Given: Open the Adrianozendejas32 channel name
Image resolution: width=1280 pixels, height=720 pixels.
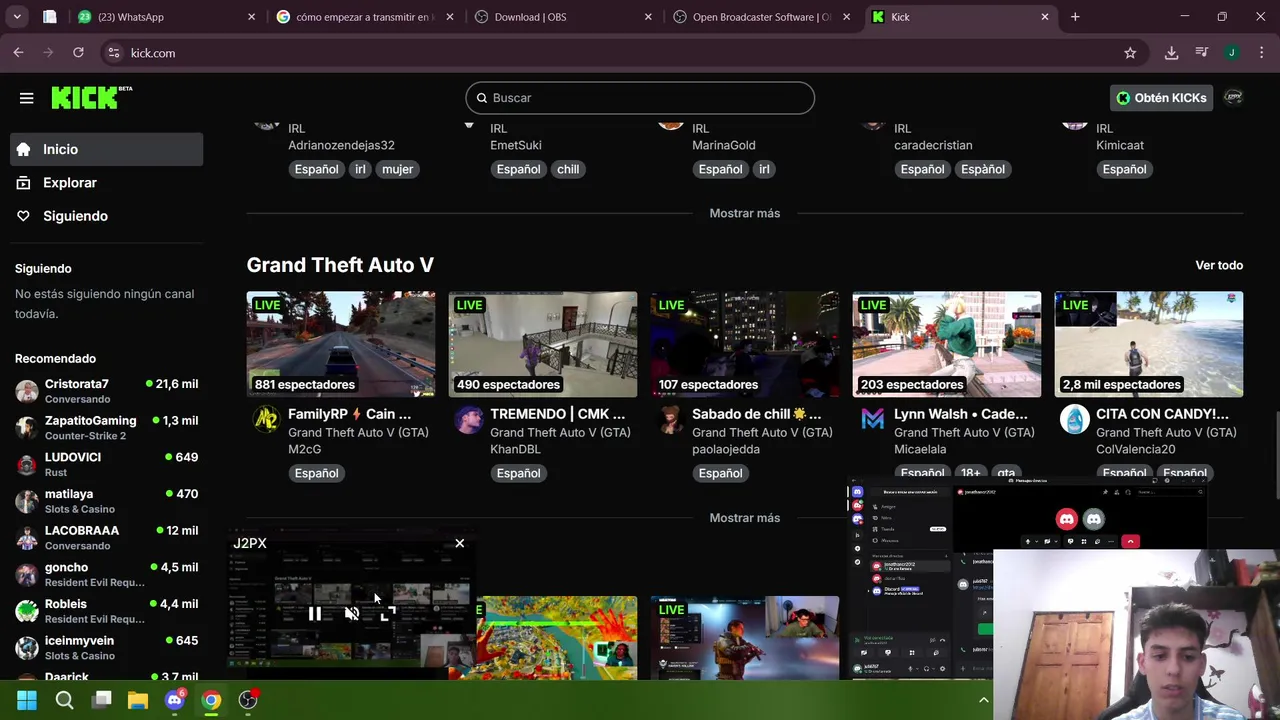Looking at the screenshot, I should tap(341, 145).
